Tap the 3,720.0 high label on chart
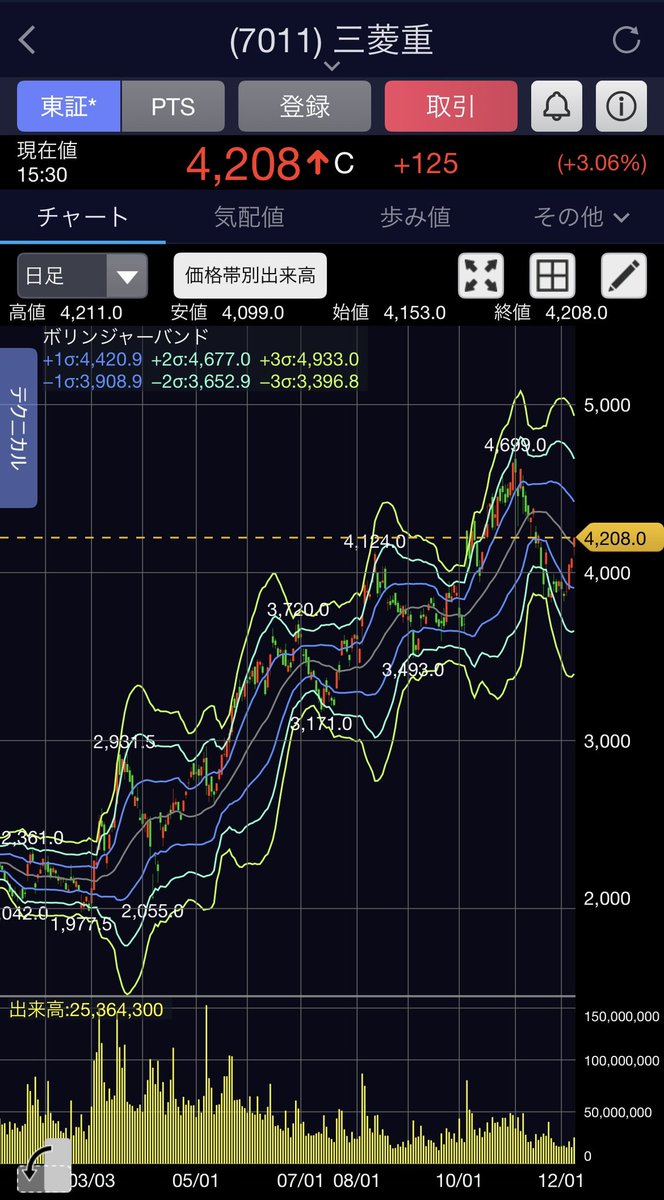Screen dimensions: 664x1200 299,608
